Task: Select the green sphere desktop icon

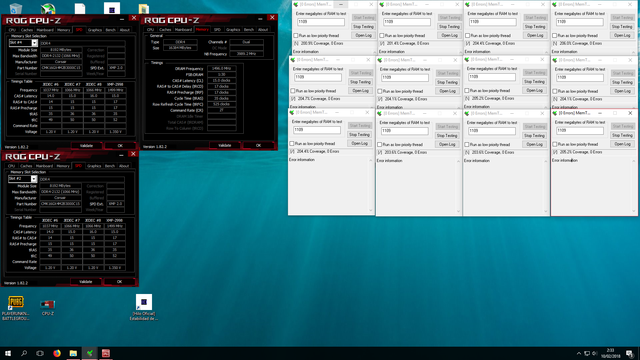Action: coord(48,8)
